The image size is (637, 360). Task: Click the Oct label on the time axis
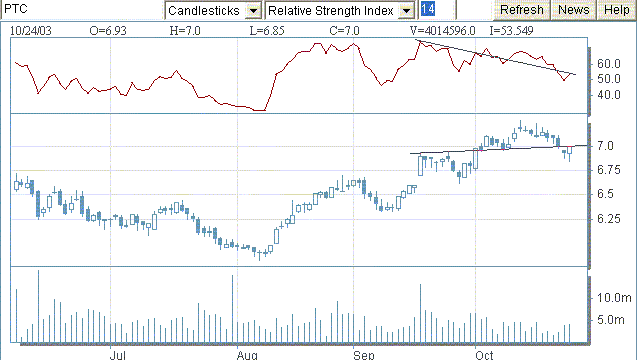tap(484, 355)
